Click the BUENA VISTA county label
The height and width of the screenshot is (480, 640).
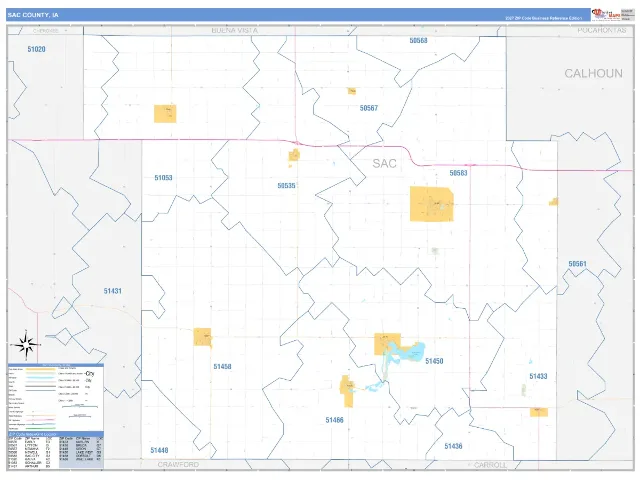(x=235, y=31)
